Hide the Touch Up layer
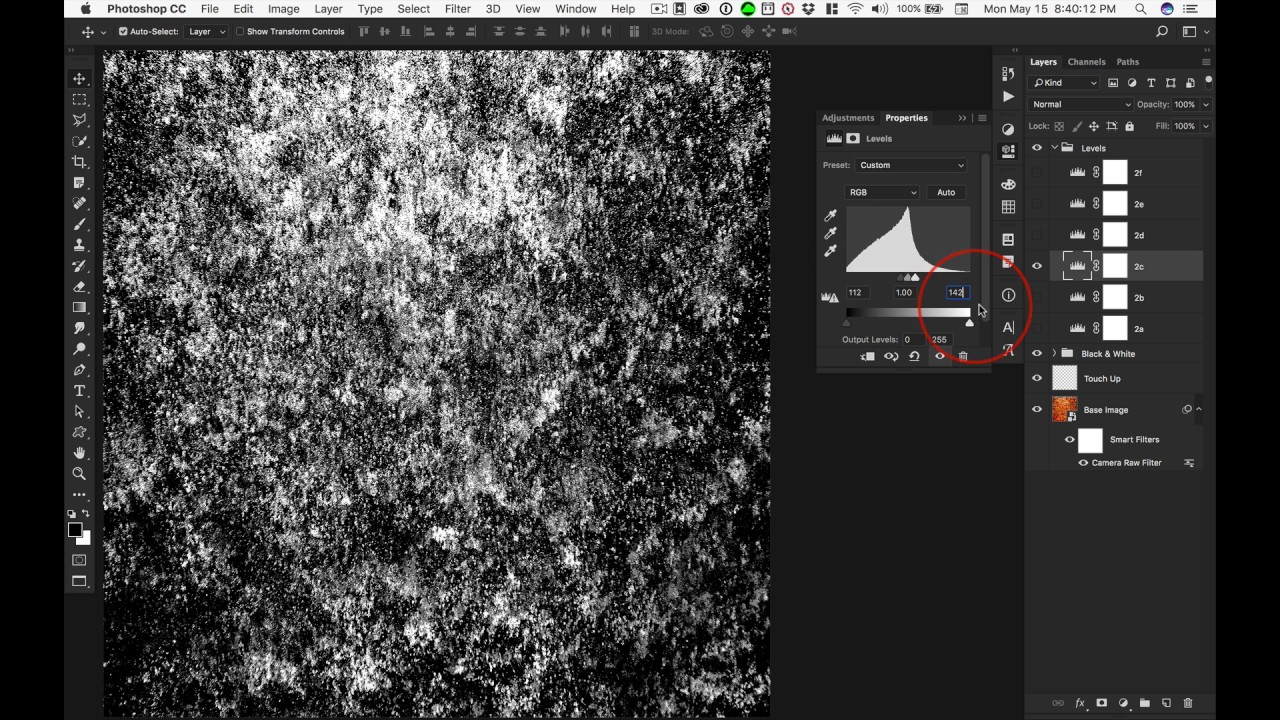This screenshot has height=720, width=1280. click(x=1037, y=378)
